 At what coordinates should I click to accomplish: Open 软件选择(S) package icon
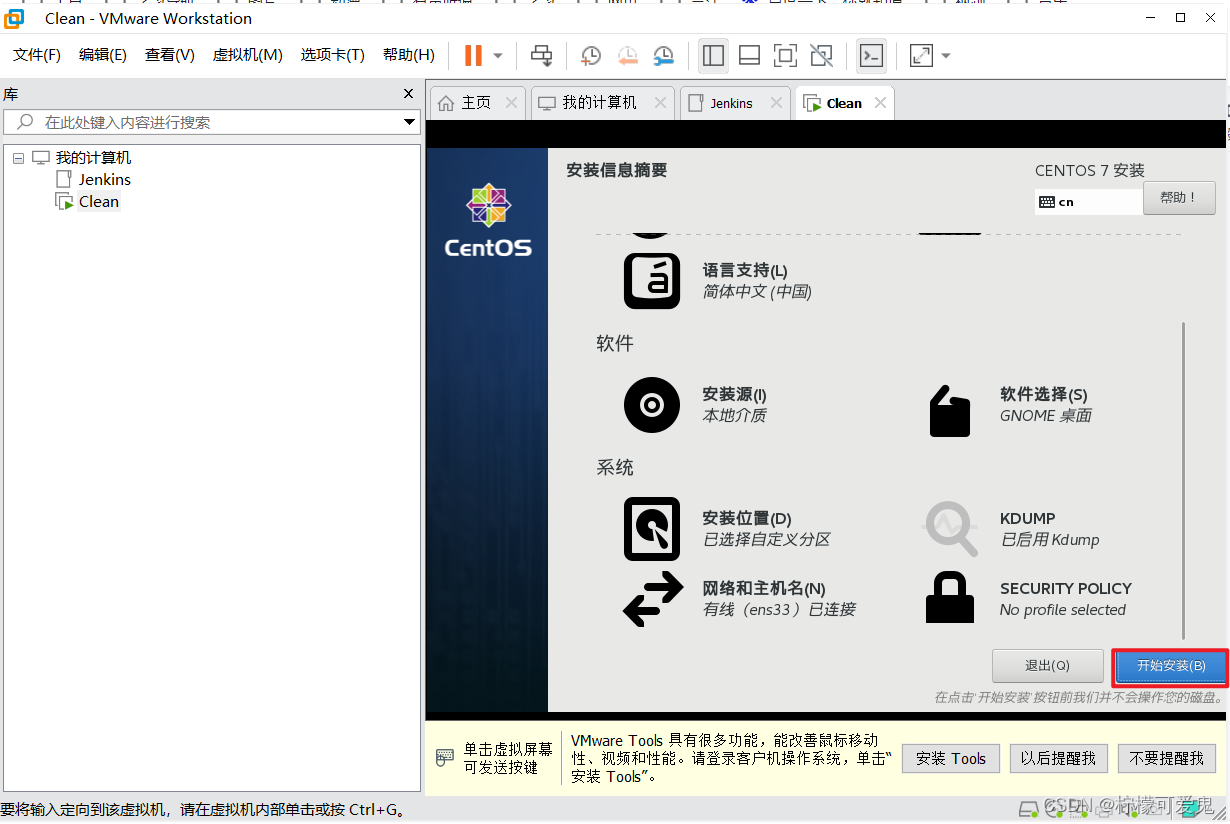point(949,410)
